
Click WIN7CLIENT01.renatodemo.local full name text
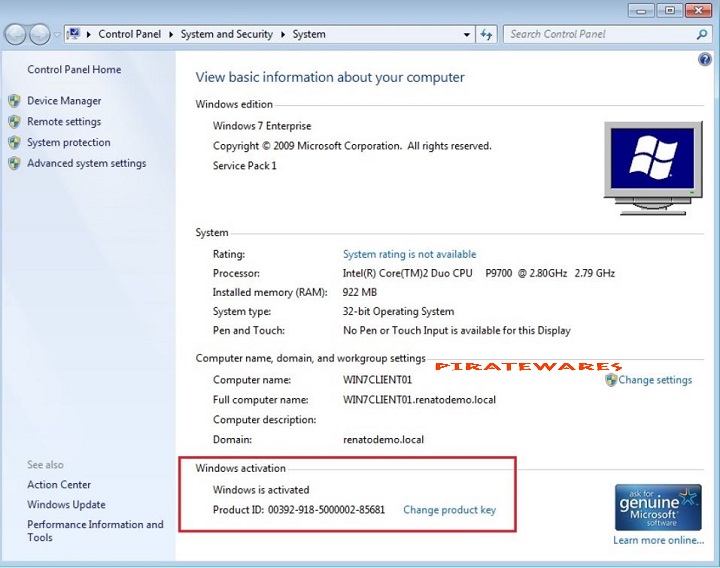pos(419,400)
